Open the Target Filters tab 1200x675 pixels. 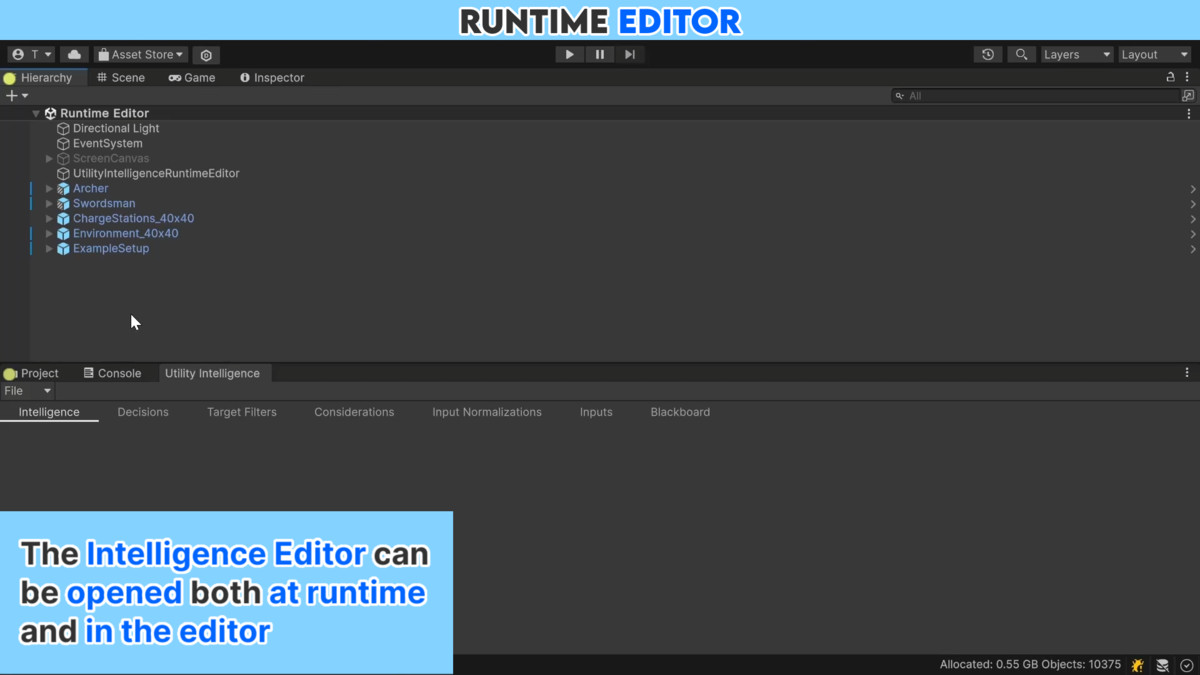tap(242, 412)
